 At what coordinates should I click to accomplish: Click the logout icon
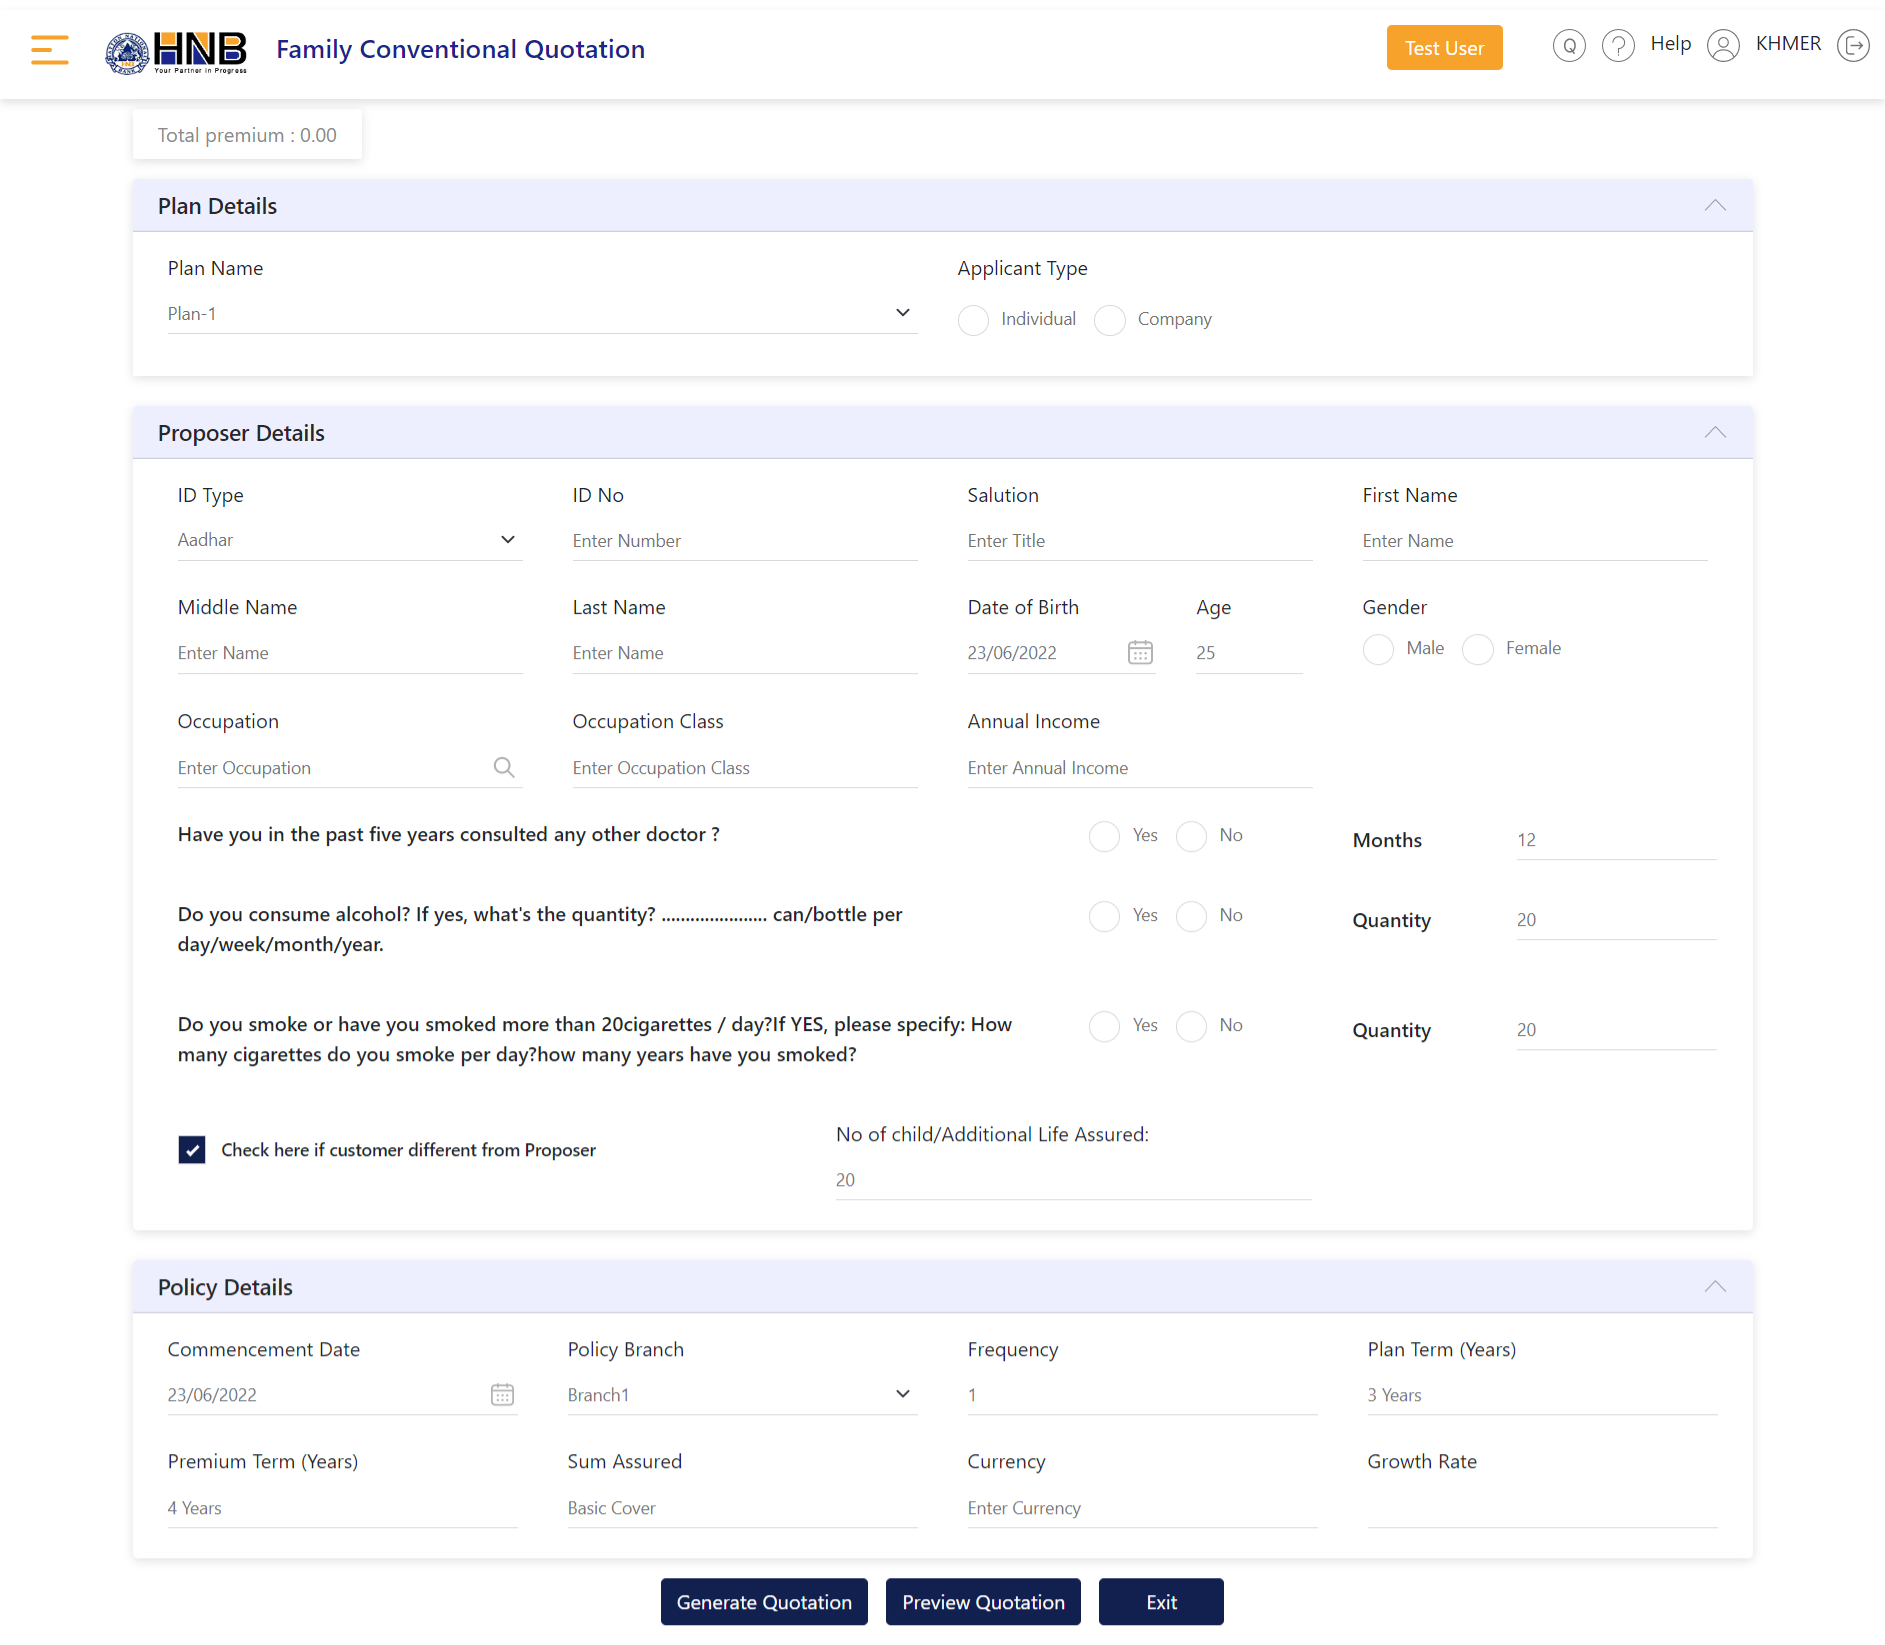(x=1852, y=46)
